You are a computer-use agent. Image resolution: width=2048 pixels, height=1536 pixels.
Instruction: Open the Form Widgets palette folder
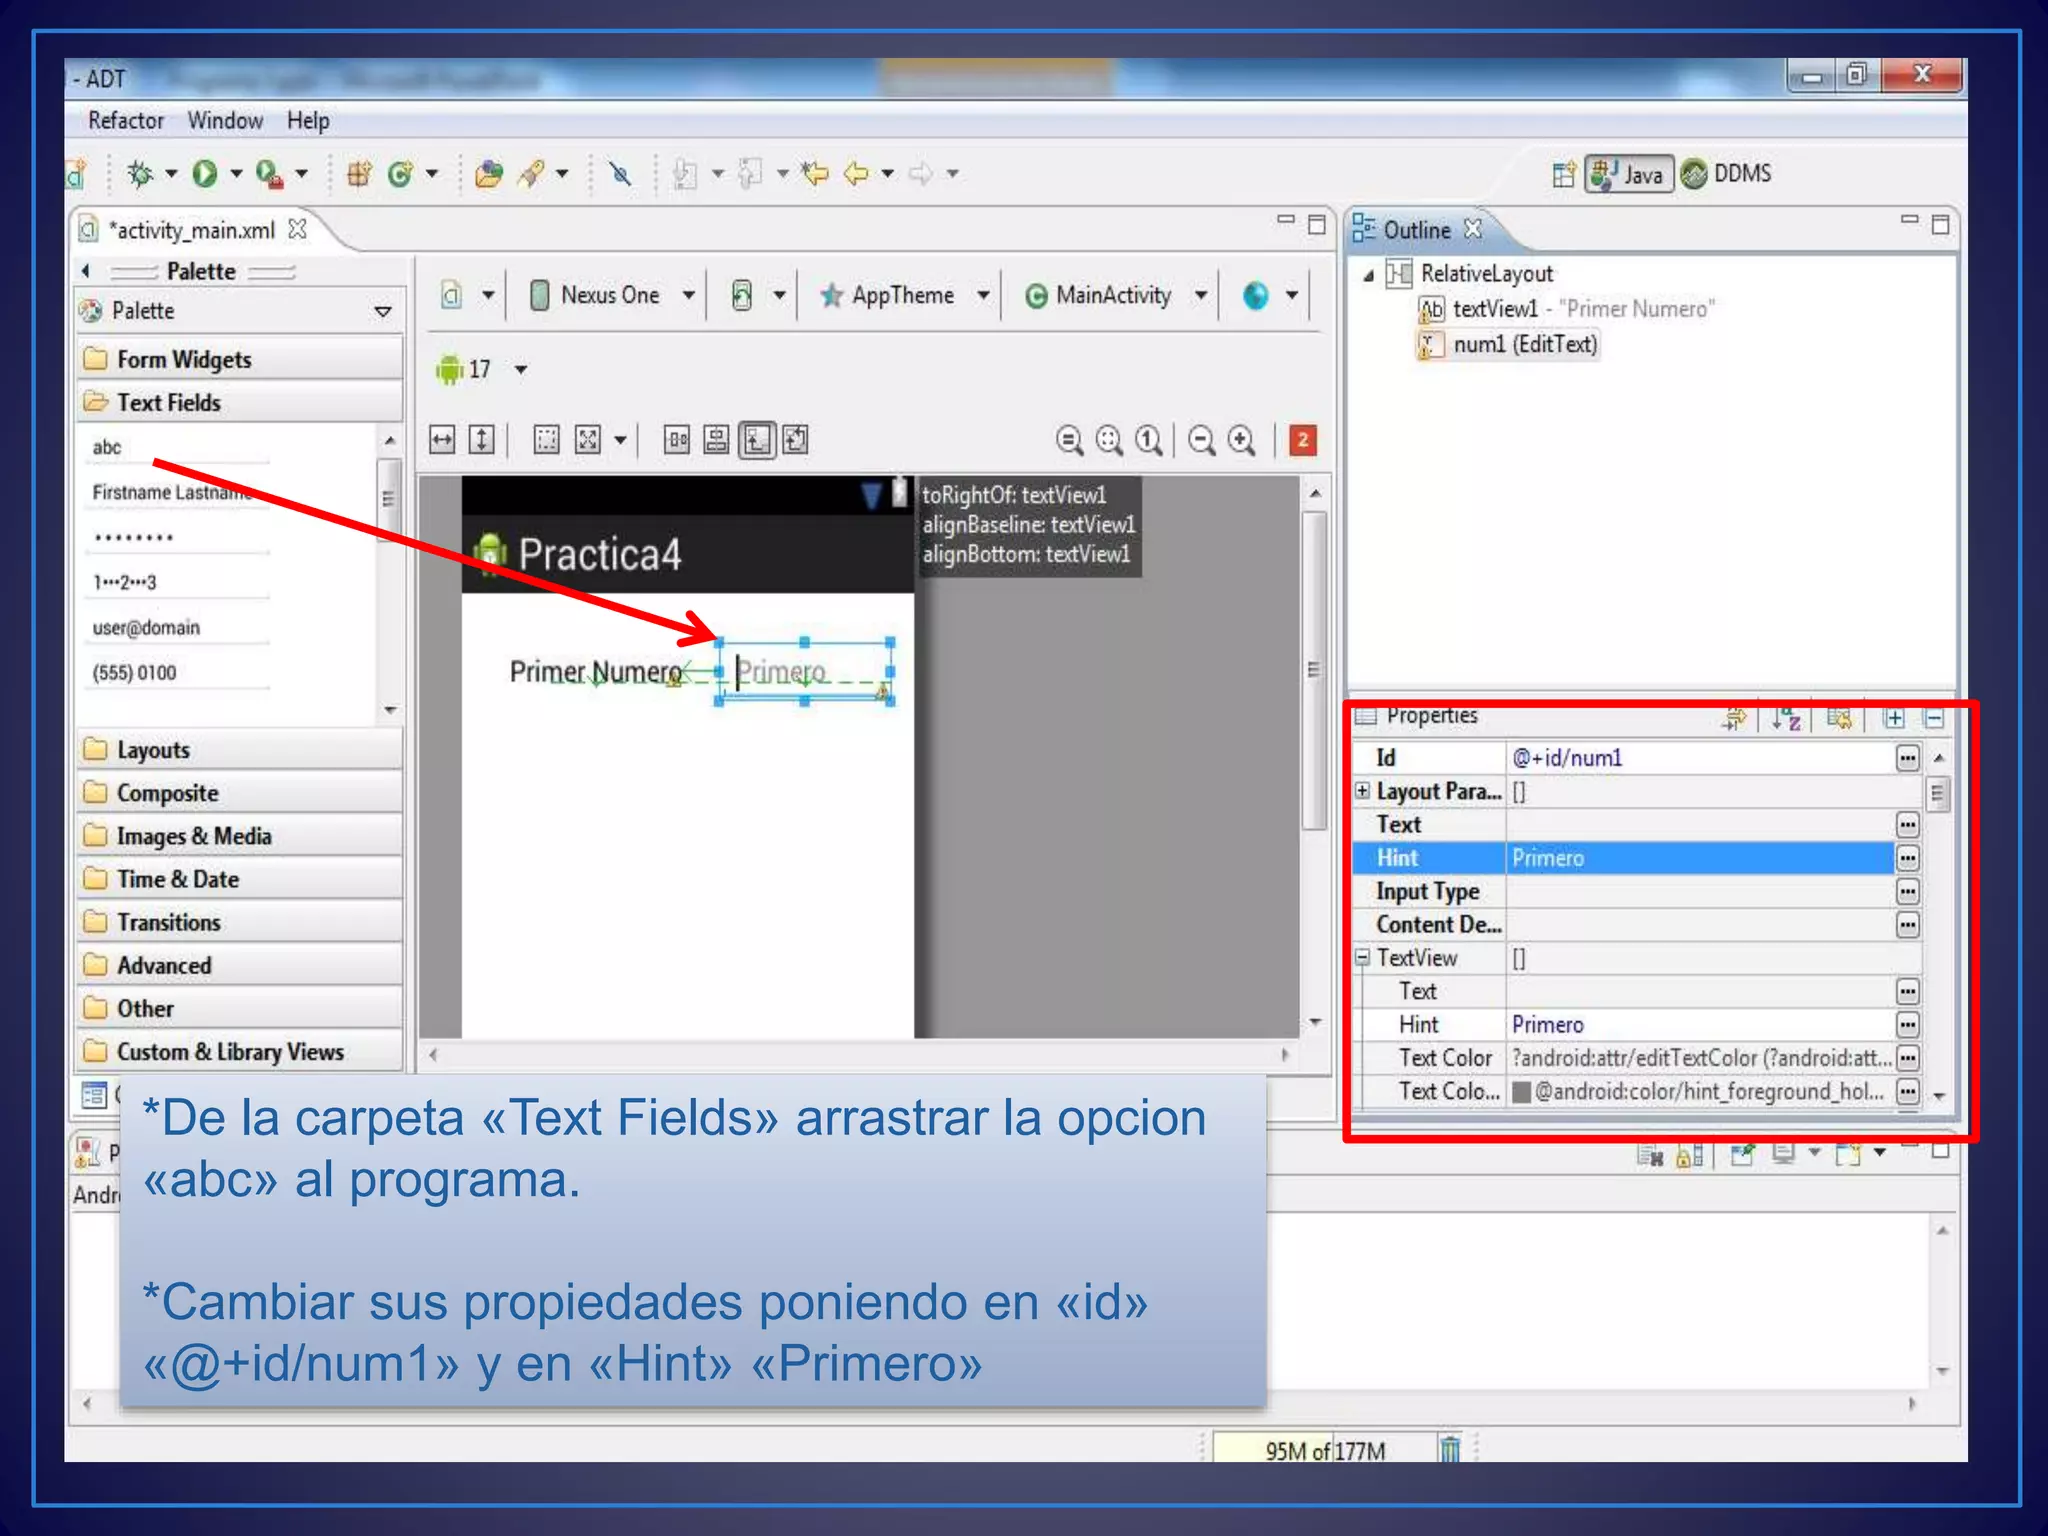tap(240, 359)
